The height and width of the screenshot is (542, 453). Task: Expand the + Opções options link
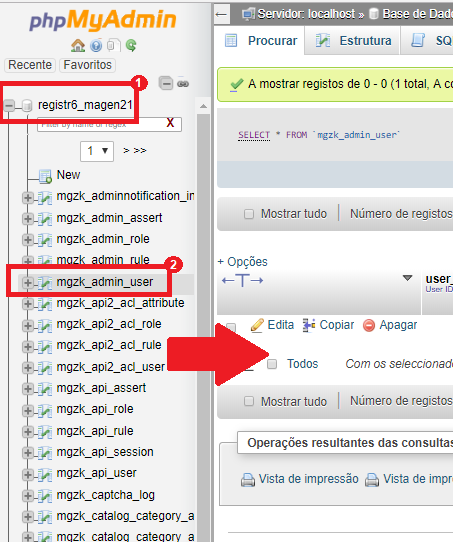(243, 262)
